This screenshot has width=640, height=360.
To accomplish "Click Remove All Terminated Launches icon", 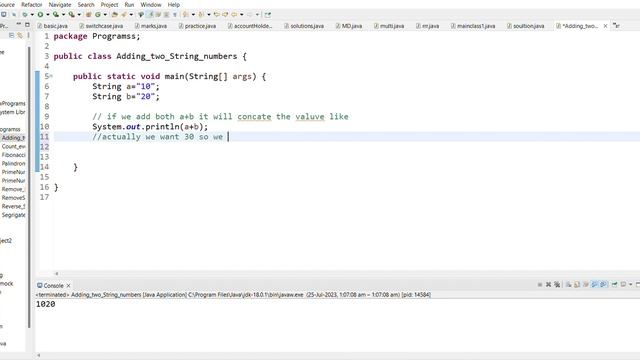I will coord(557,284).
